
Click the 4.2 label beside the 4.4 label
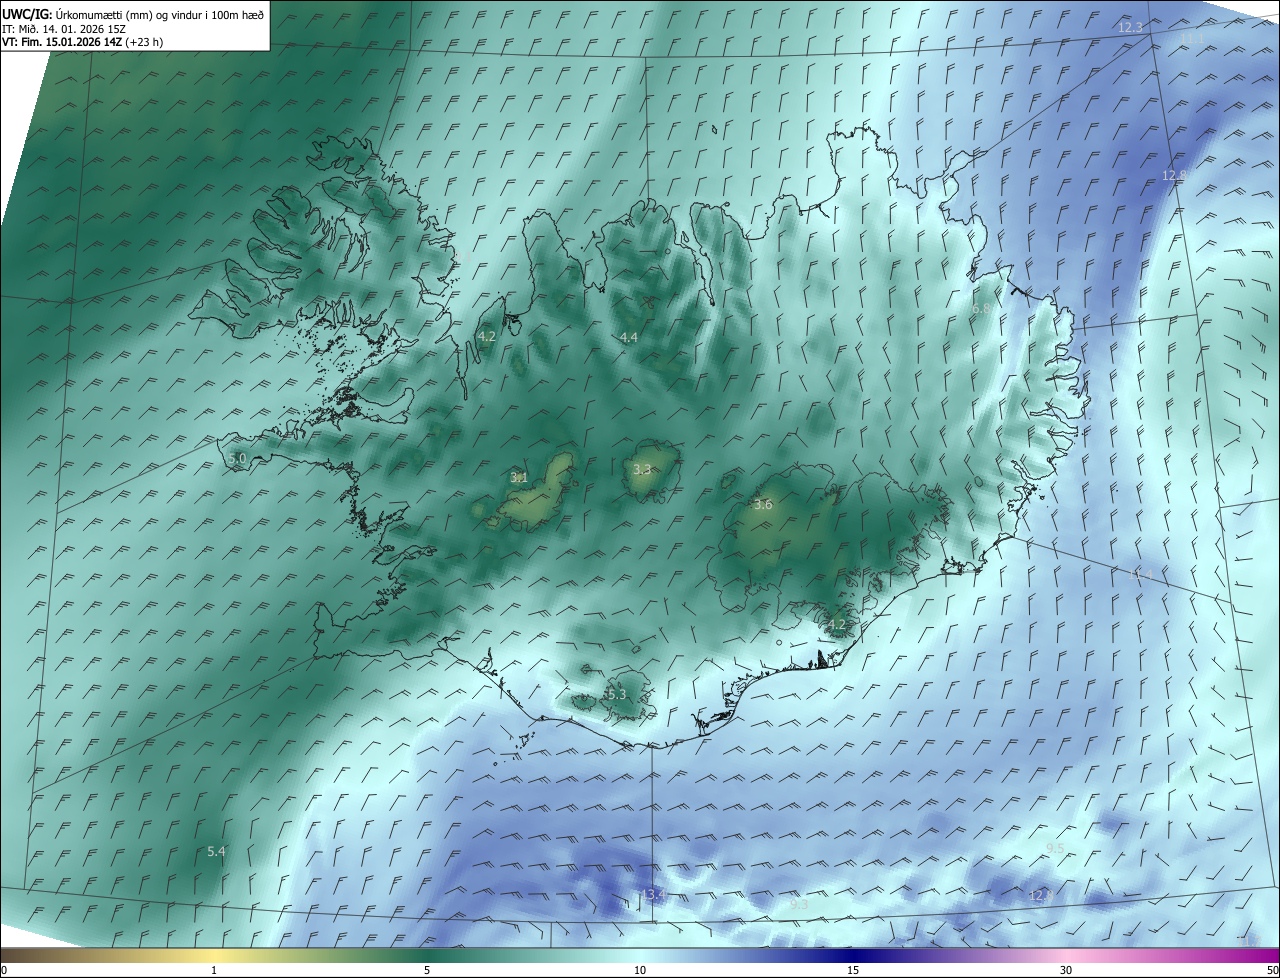point(486,337)
